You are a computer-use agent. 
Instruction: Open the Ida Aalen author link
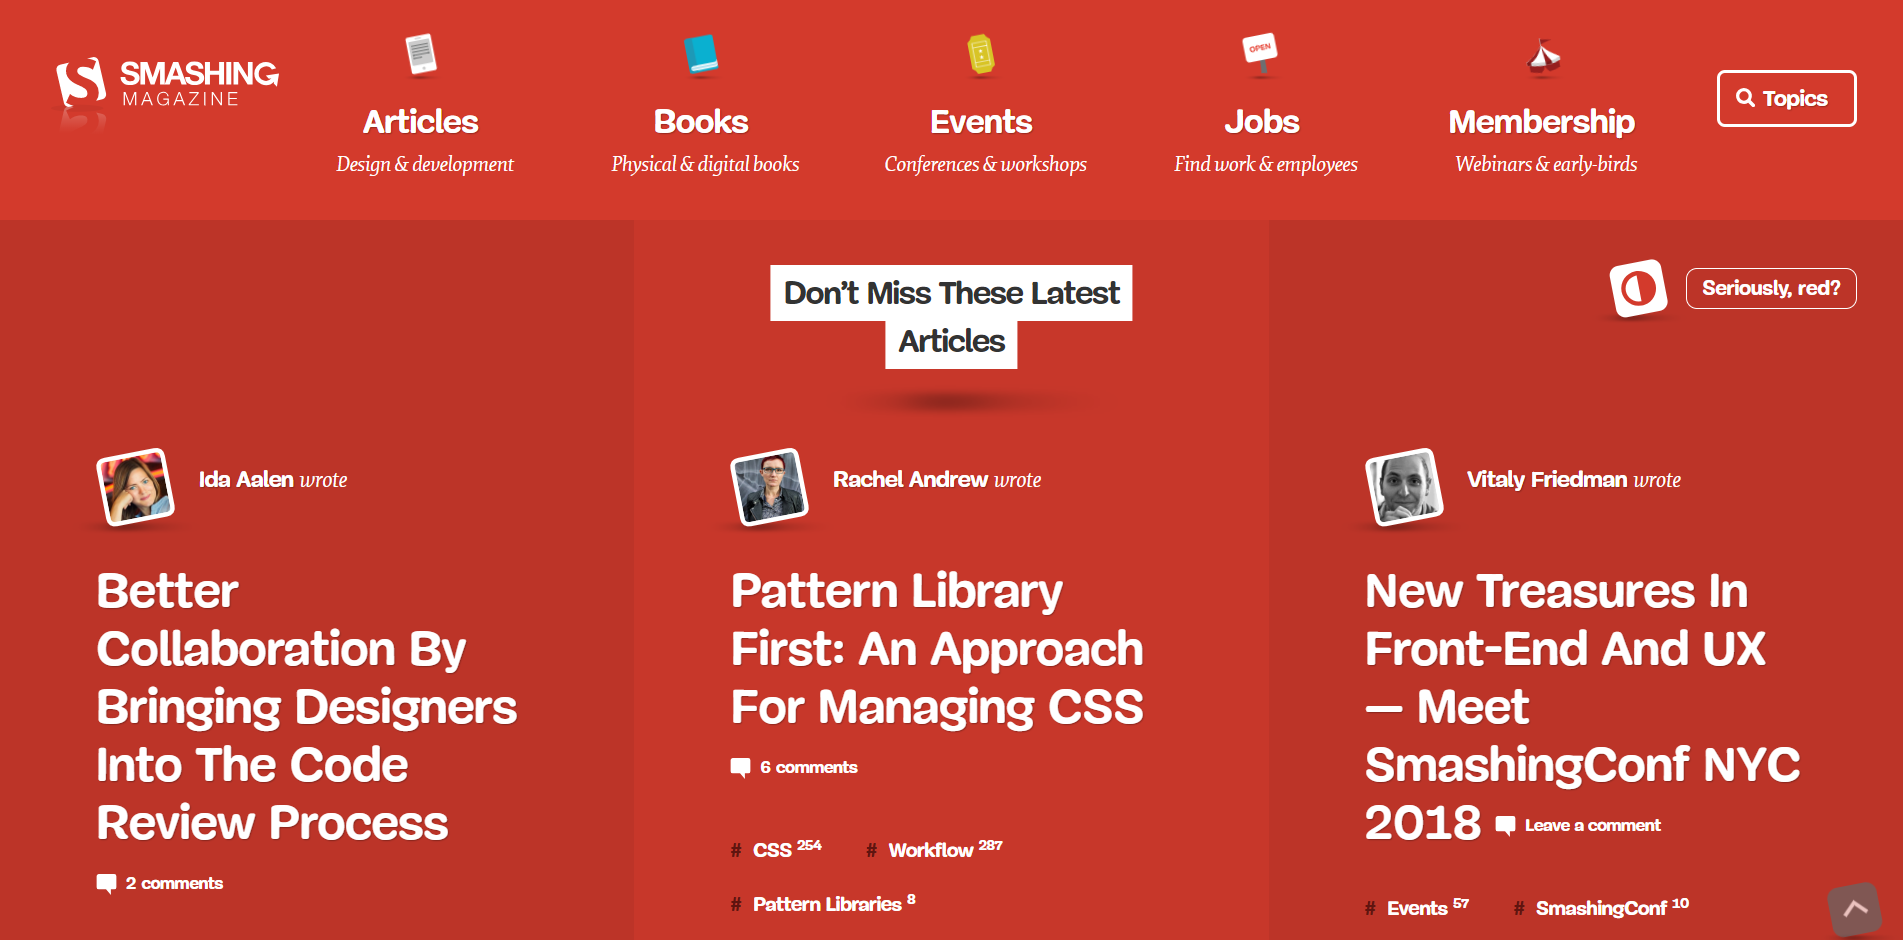click(x=246, y=480)
